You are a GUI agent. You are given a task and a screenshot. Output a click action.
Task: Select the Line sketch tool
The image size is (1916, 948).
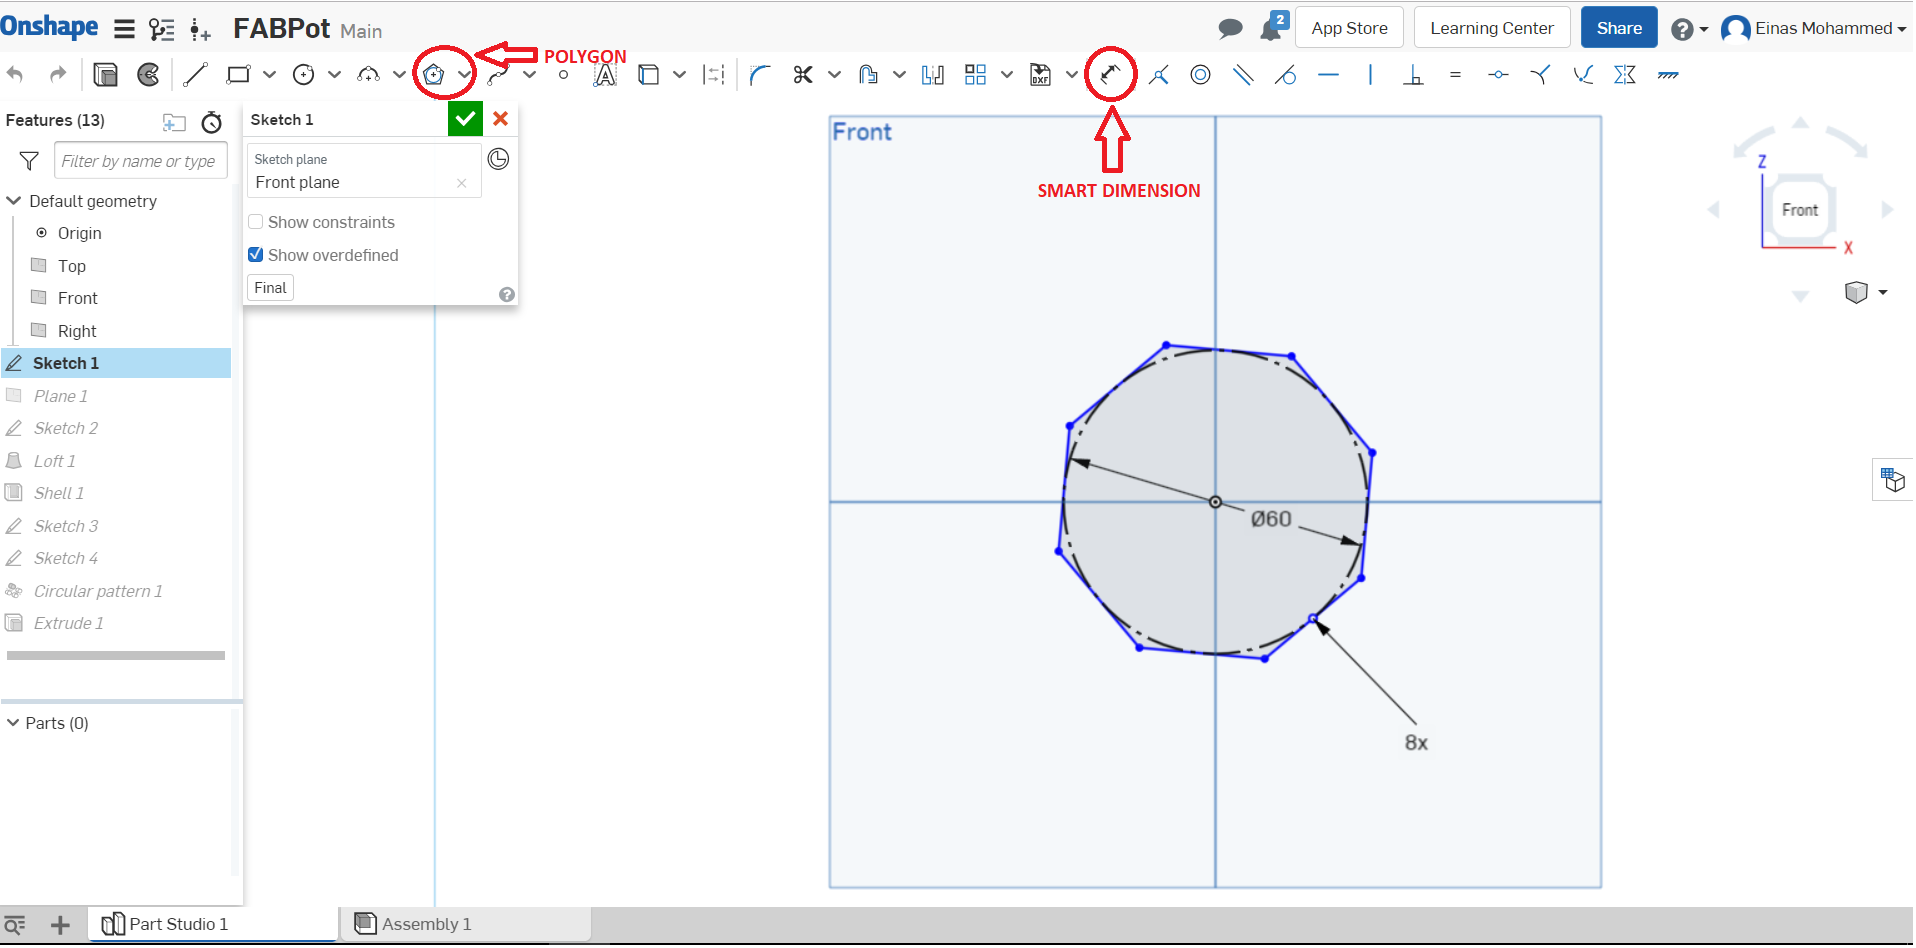[x=195, y=74]
